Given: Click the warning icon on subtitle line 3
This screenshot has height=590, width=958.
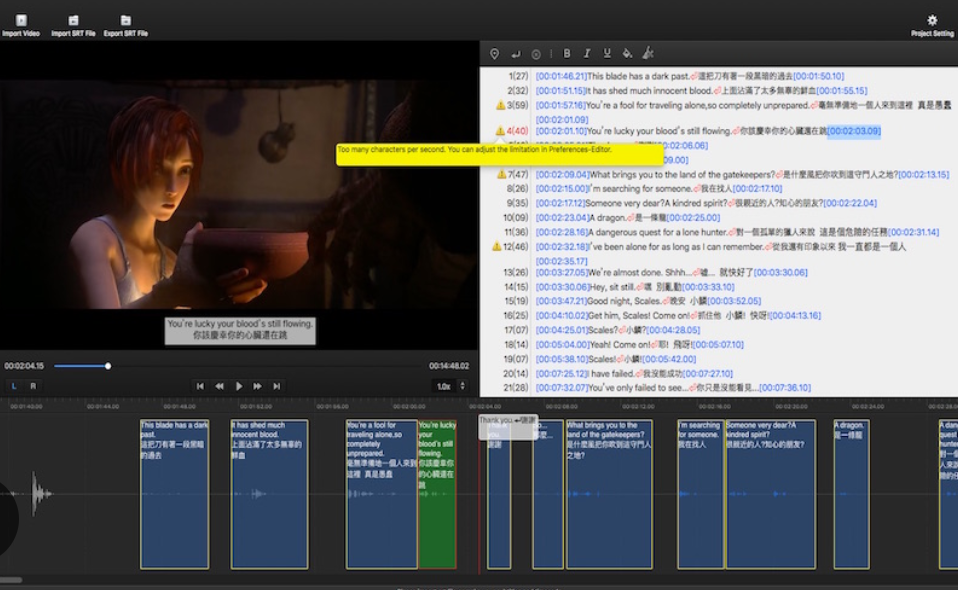Looking at the screenshot, I should [500, 105].
